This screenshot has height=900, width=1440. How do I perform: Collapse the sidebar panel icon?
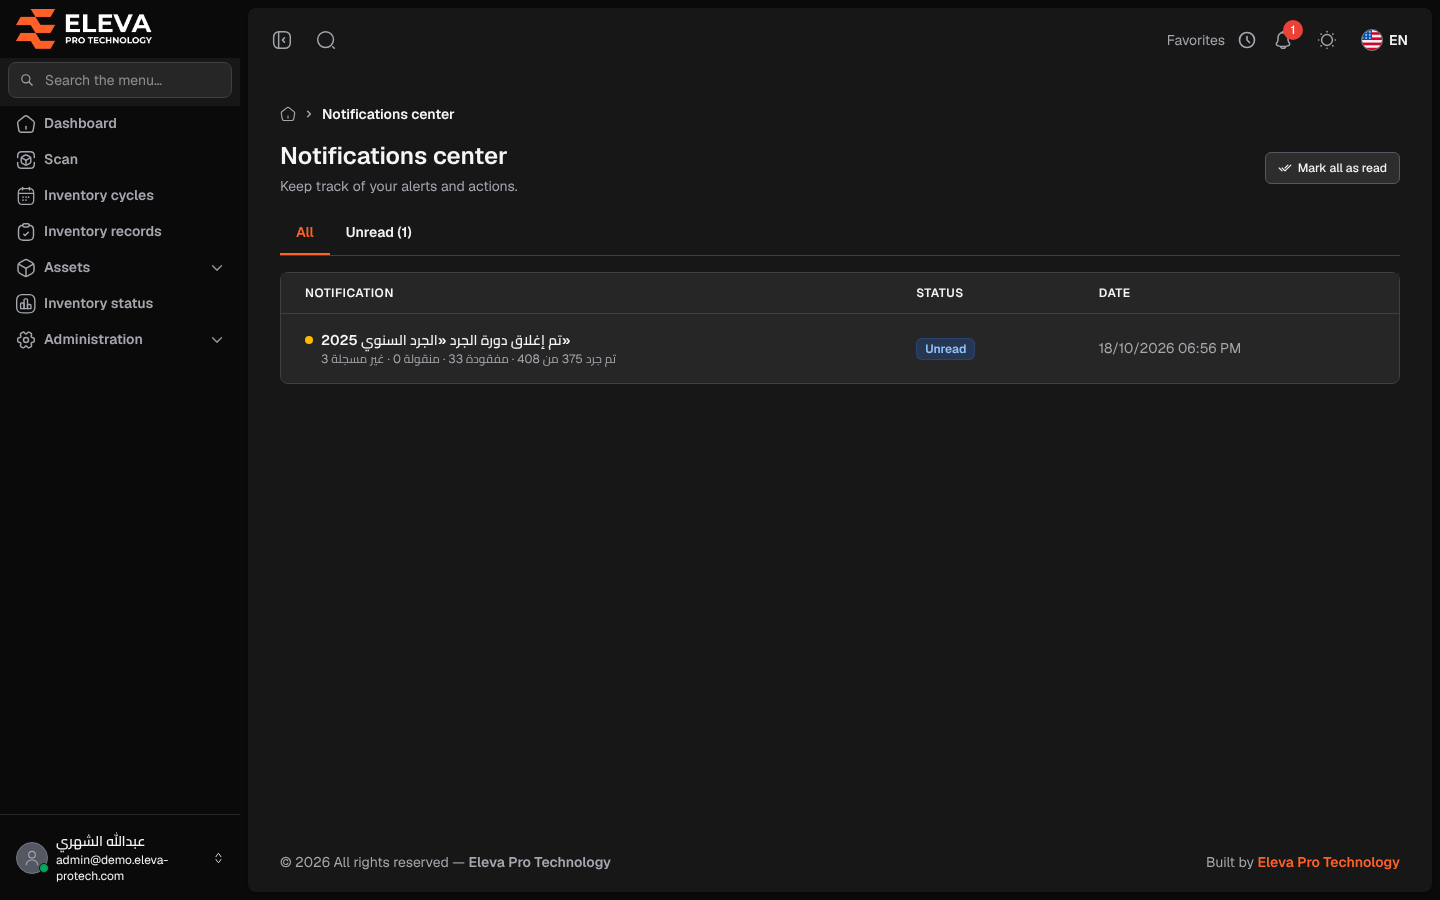tap(282, 40)
